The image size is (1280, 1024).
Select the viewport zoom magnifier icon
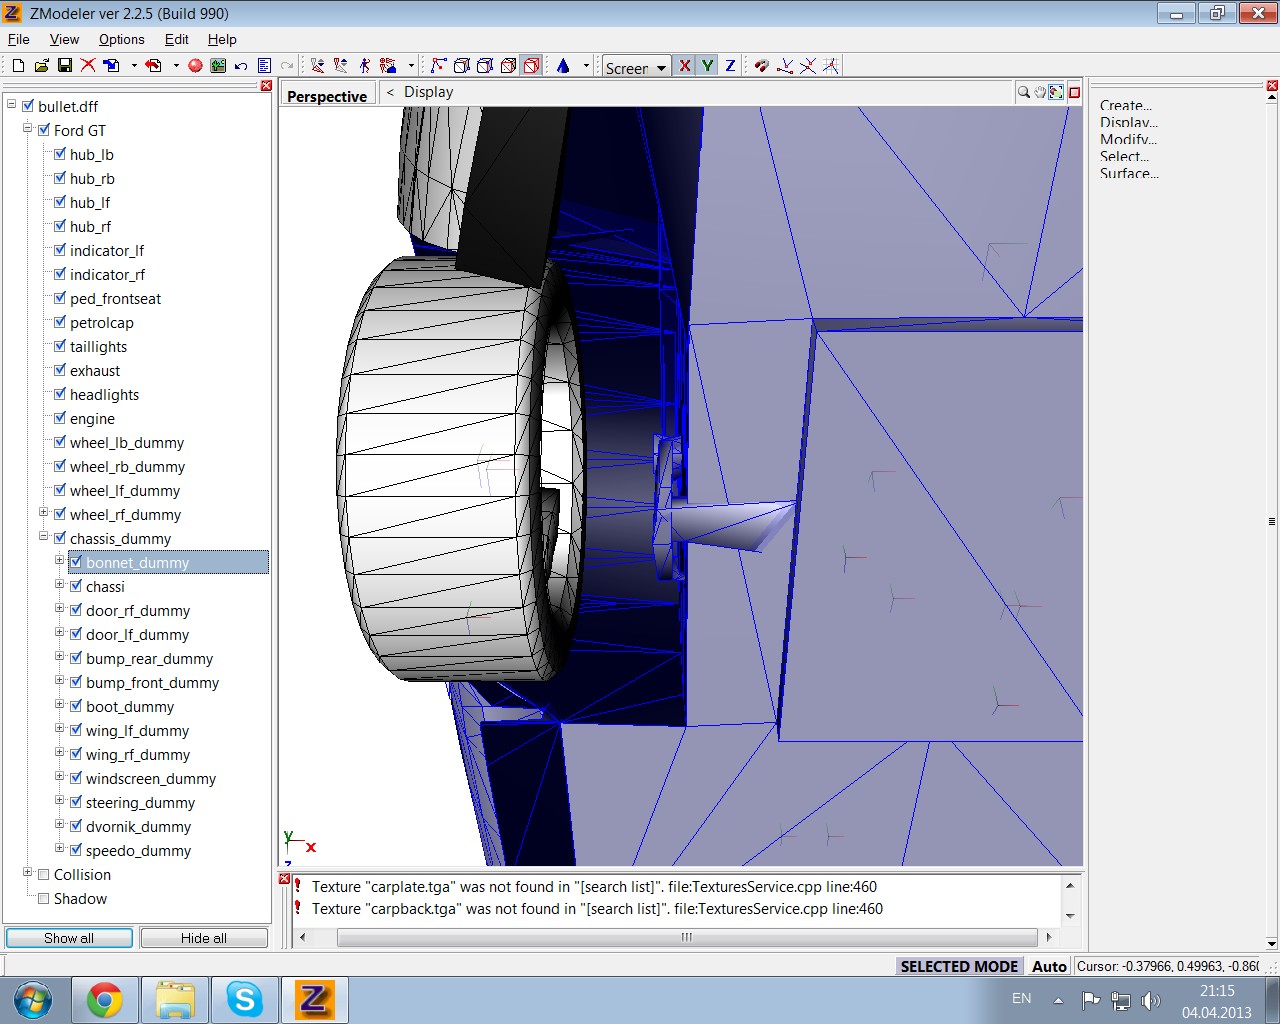(x=1024, y=92)
